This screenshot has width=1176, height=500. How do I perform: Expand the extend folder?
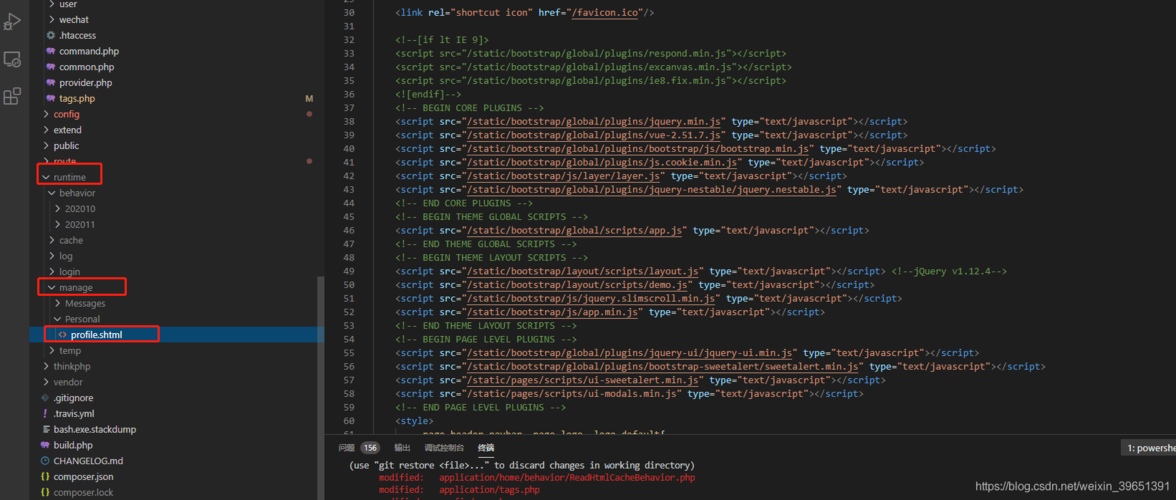[45, 130]
